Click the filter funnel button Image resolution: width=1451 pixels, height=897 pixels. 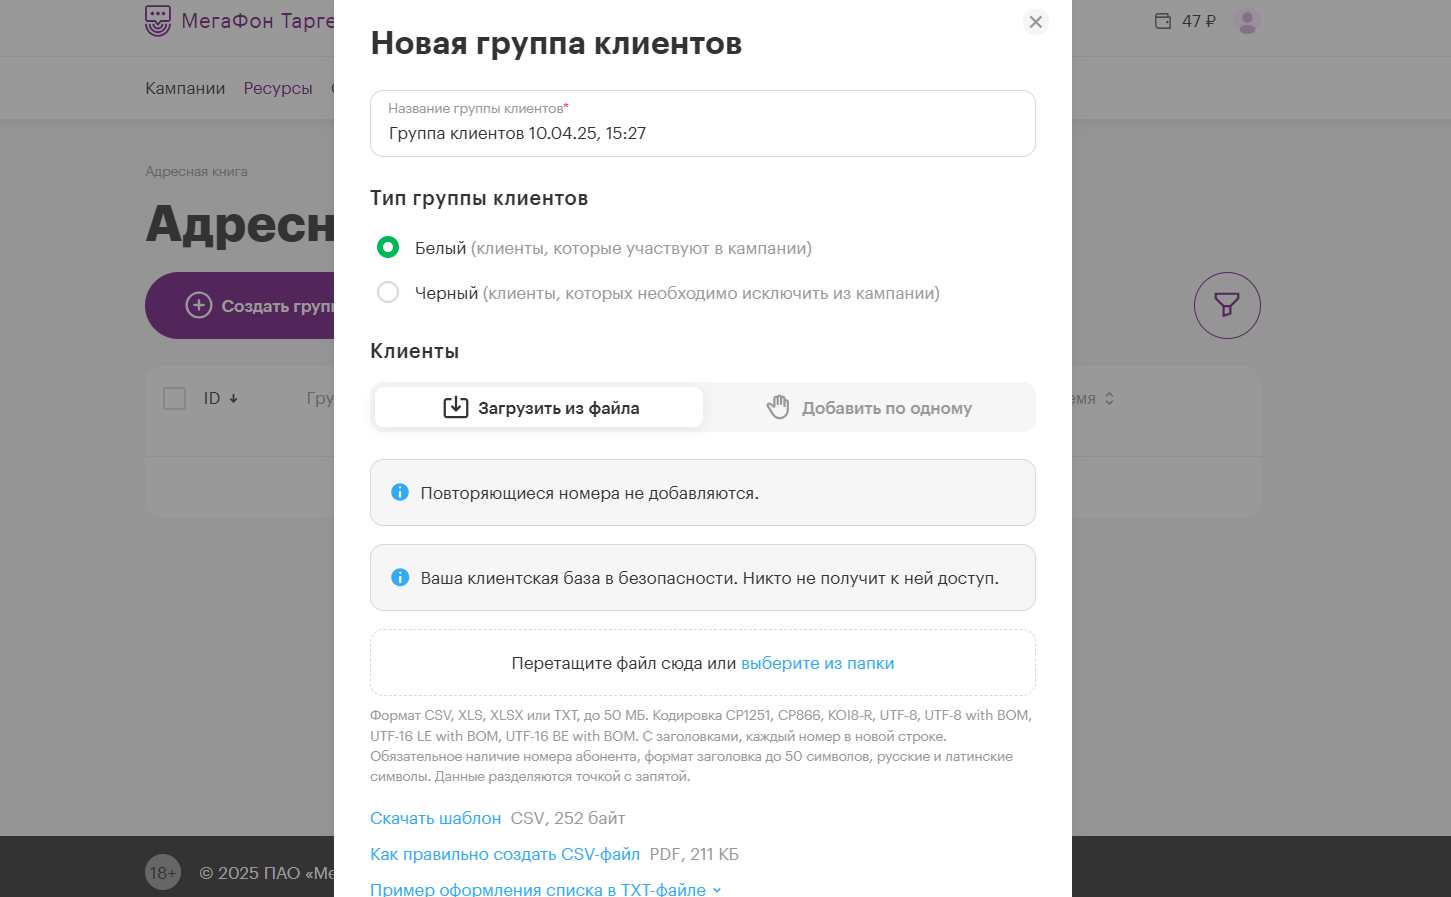(1227, 305)
